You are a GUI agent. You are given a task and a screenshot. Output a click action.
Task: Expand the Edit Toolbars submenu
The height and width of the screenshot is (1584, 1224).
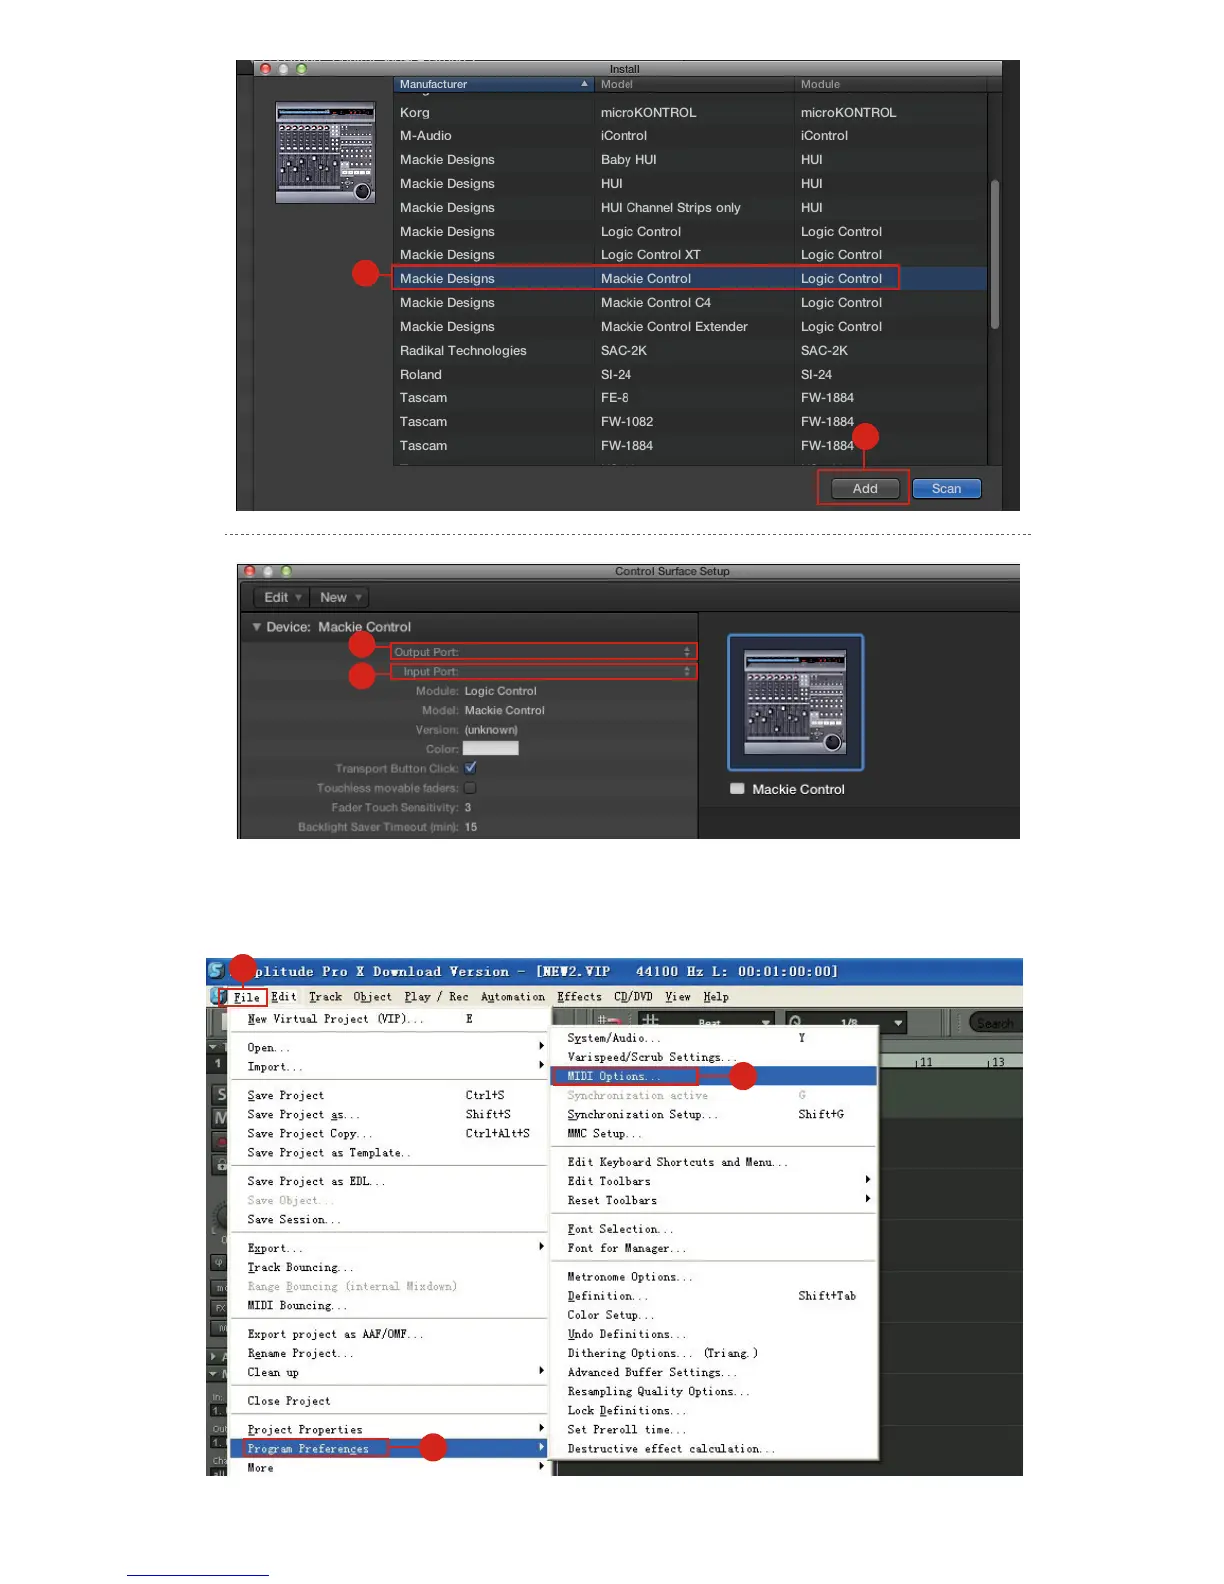click(714, 1181)
